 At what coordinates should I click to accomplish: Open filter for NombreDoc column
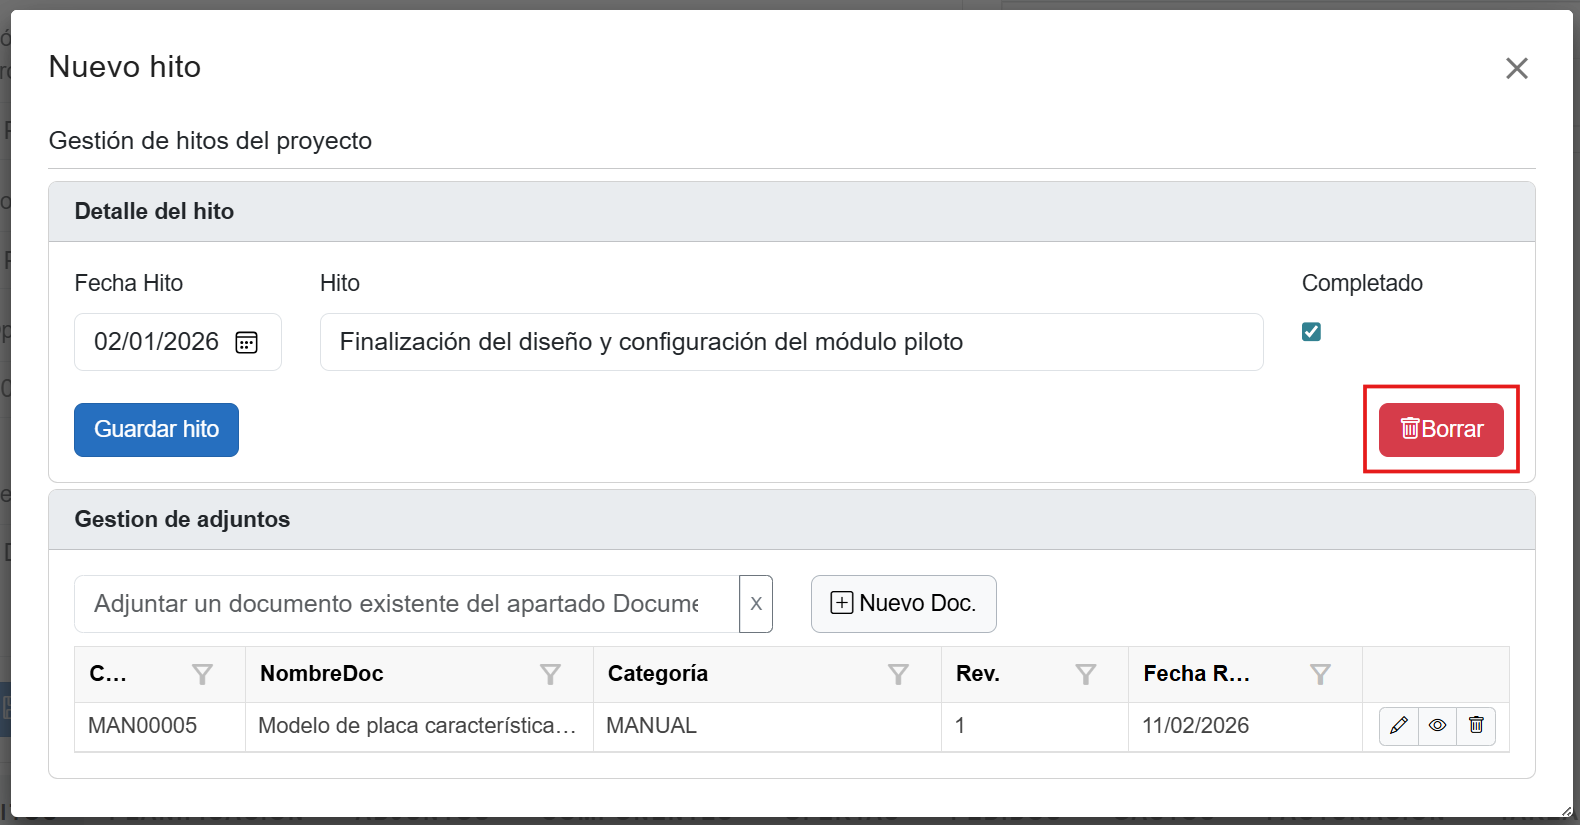tap(550, 675)
